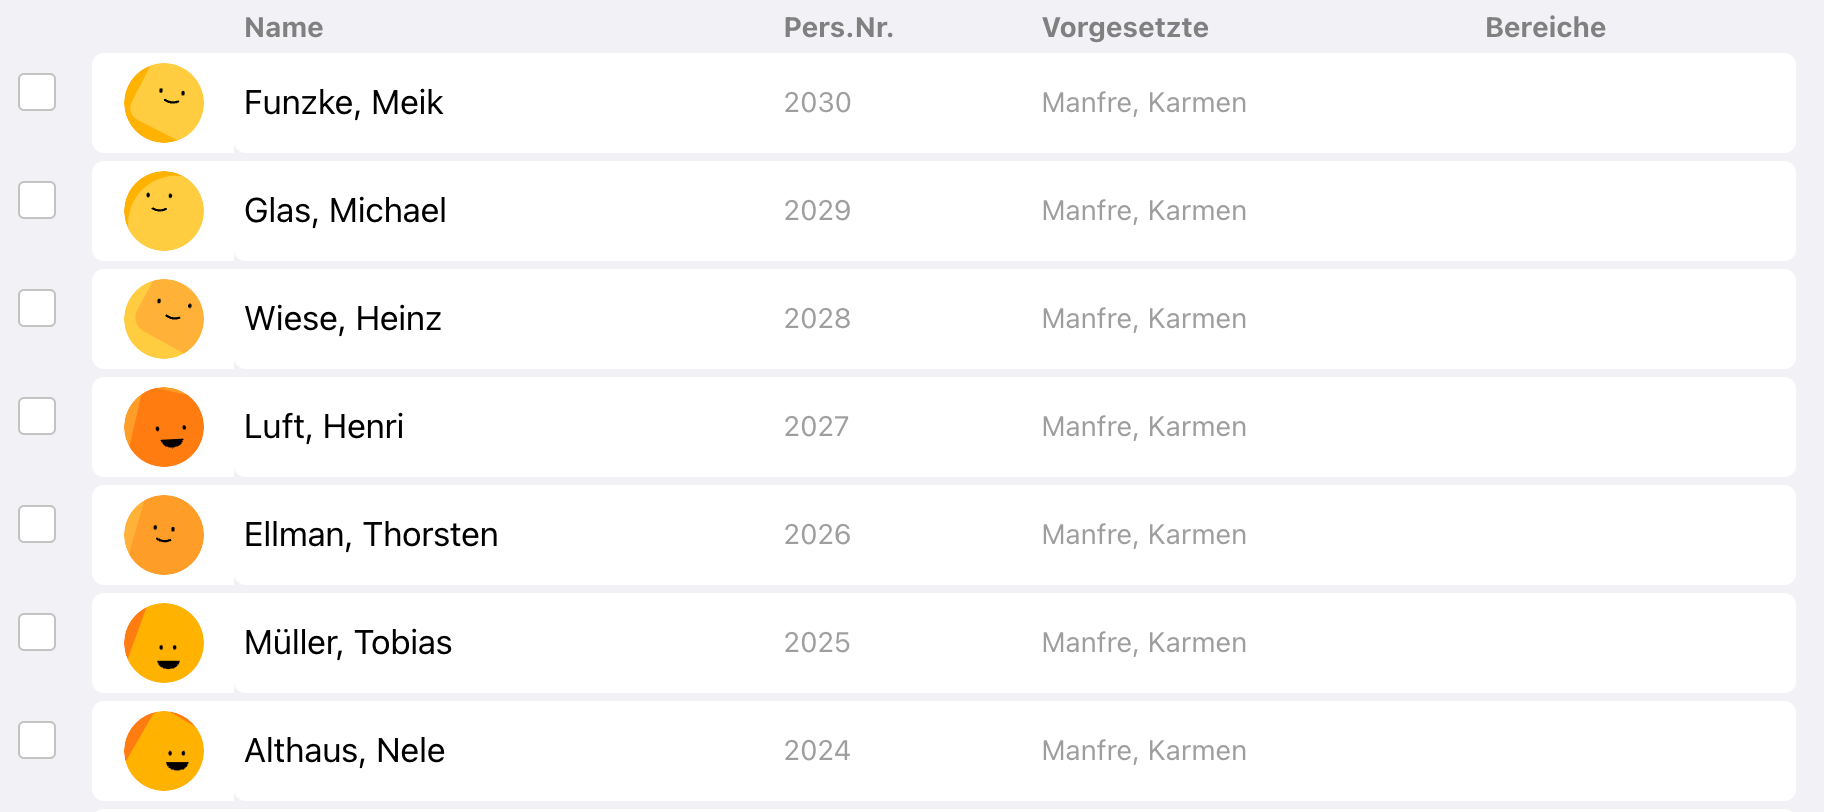Click personnel number 2028
The width and height of the screenshot is (1824, 812).
817,319
